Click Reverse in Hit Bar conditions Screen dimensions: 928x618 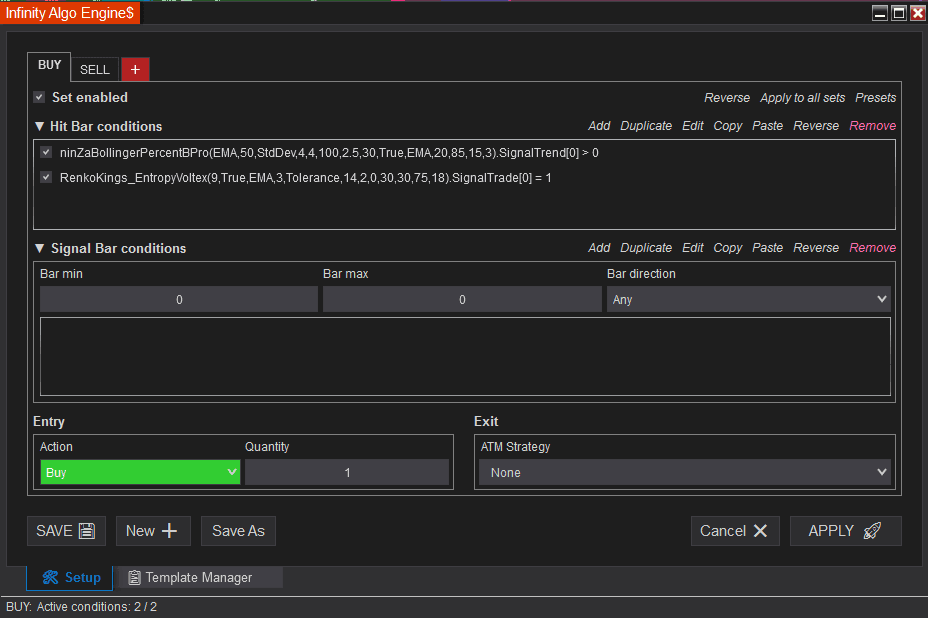click(x=816, y=126)
